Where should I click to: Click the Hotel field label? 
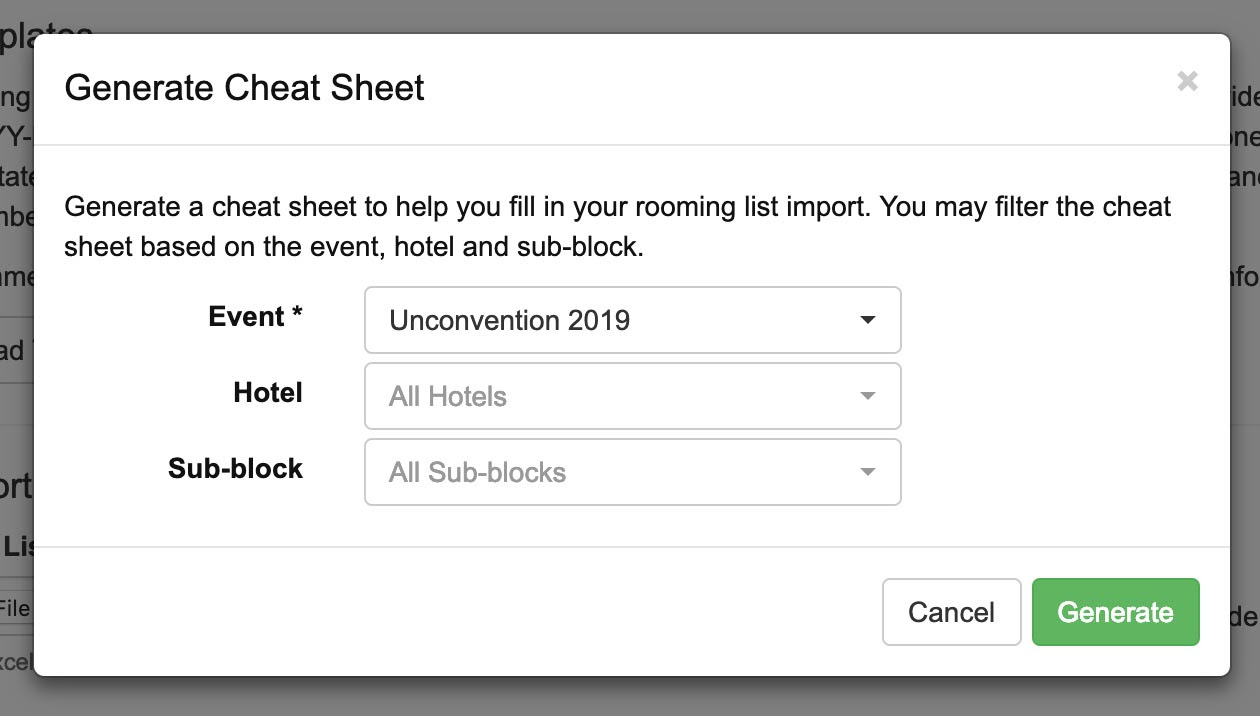(x=268, y=393)
